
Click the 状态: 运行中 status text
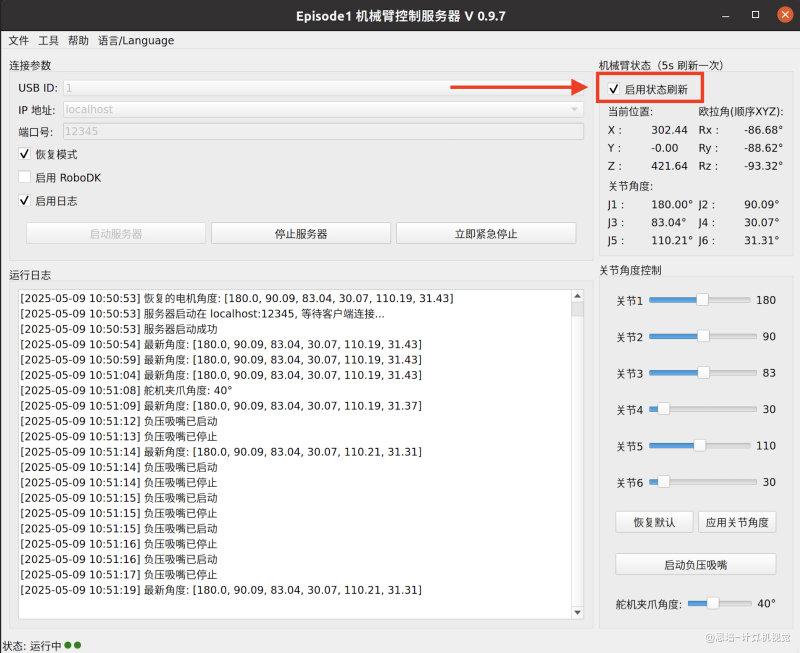[x=32, y=646]
